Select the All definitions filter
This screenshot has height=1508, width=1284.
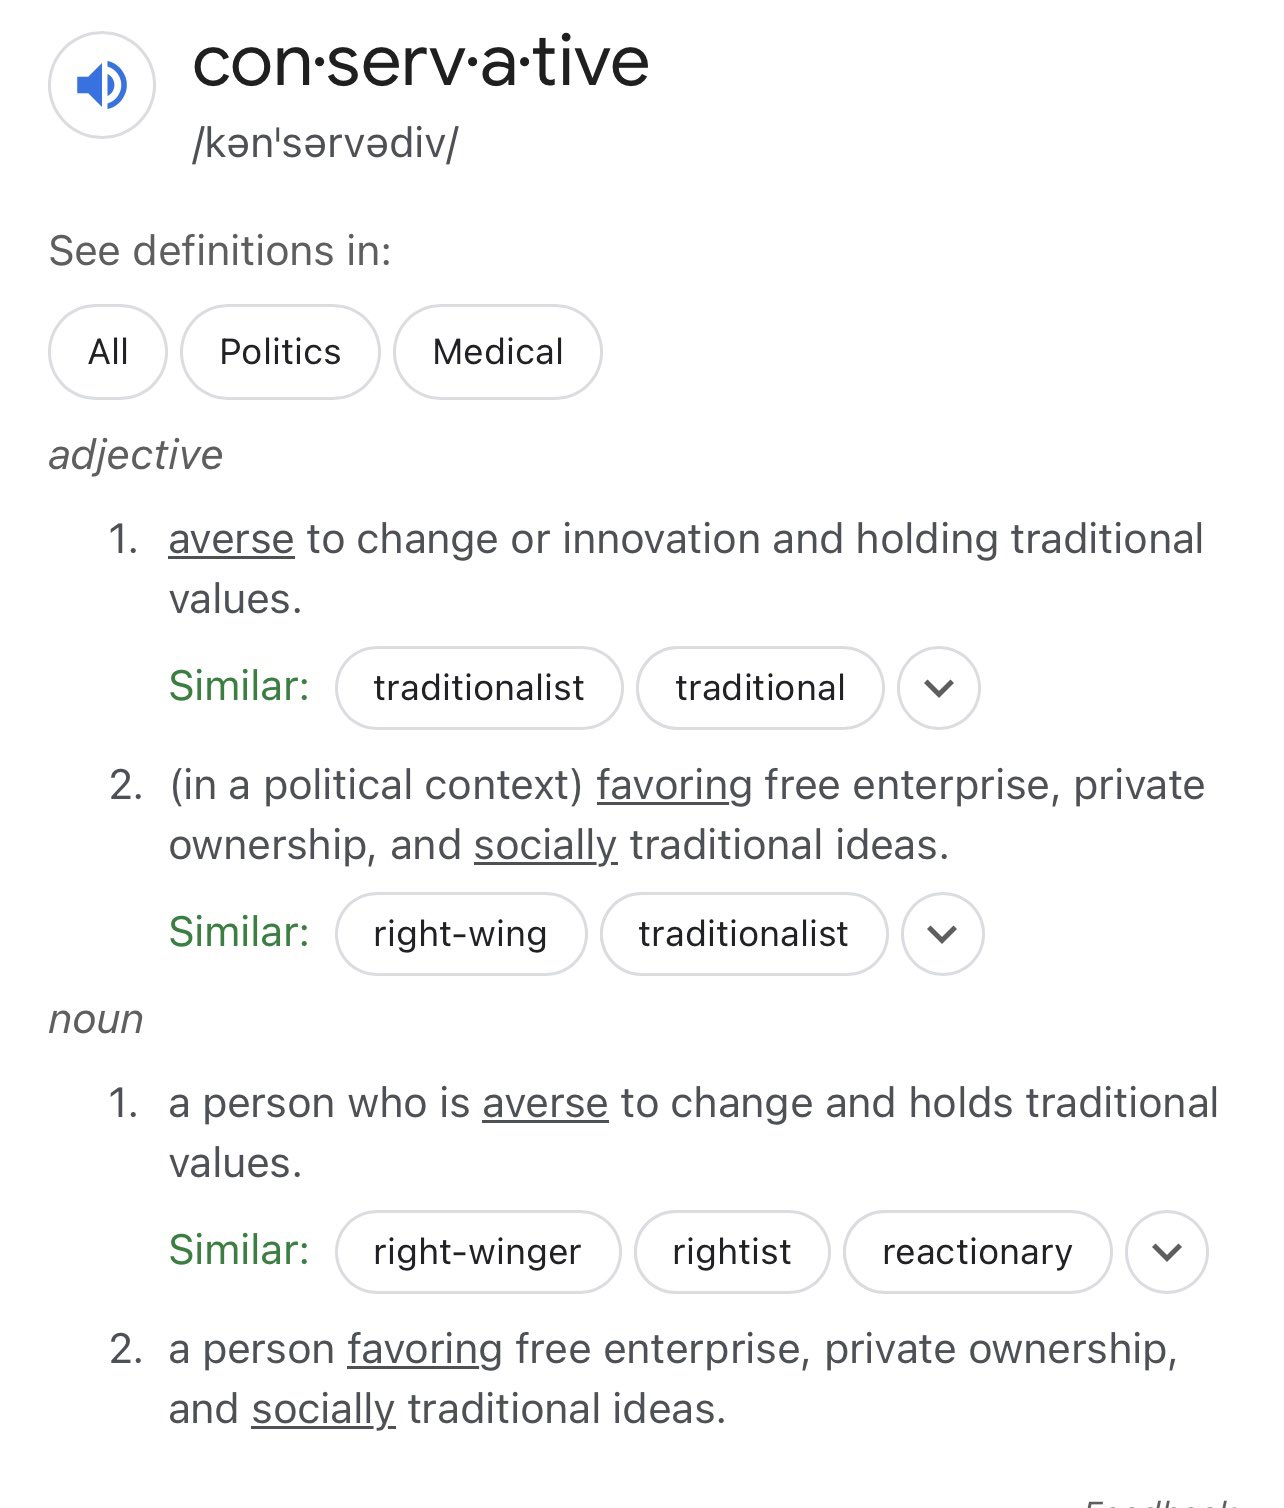[x=108, y=352]
